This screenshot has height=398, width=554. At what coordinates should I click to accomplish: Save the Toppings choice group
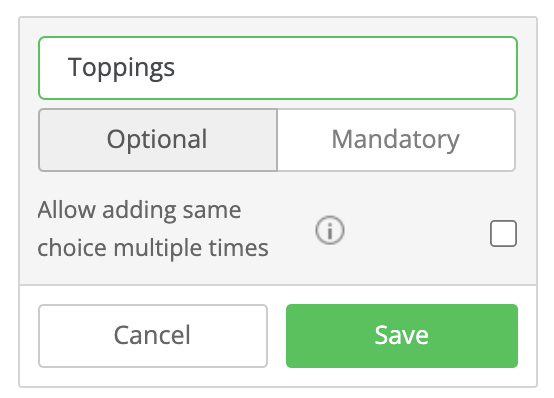pos(402,336)
